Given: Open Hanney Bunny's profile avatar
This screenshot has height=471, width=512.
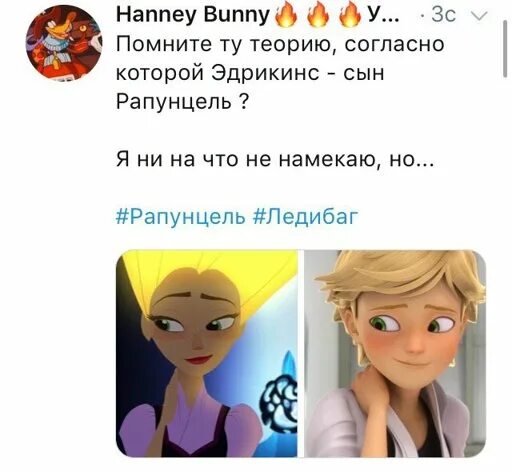Looking at the screenshot, I should 64,43.
